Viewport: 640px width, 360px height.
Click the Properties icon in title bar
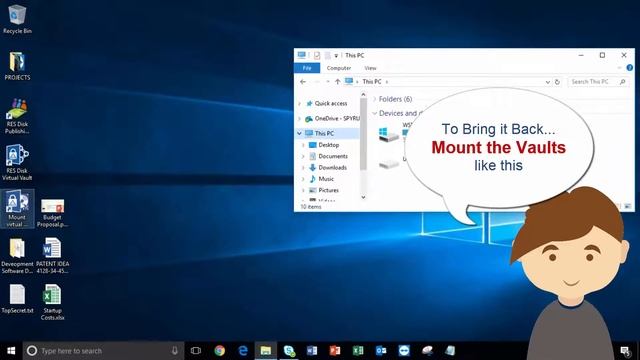pos(317,55)
